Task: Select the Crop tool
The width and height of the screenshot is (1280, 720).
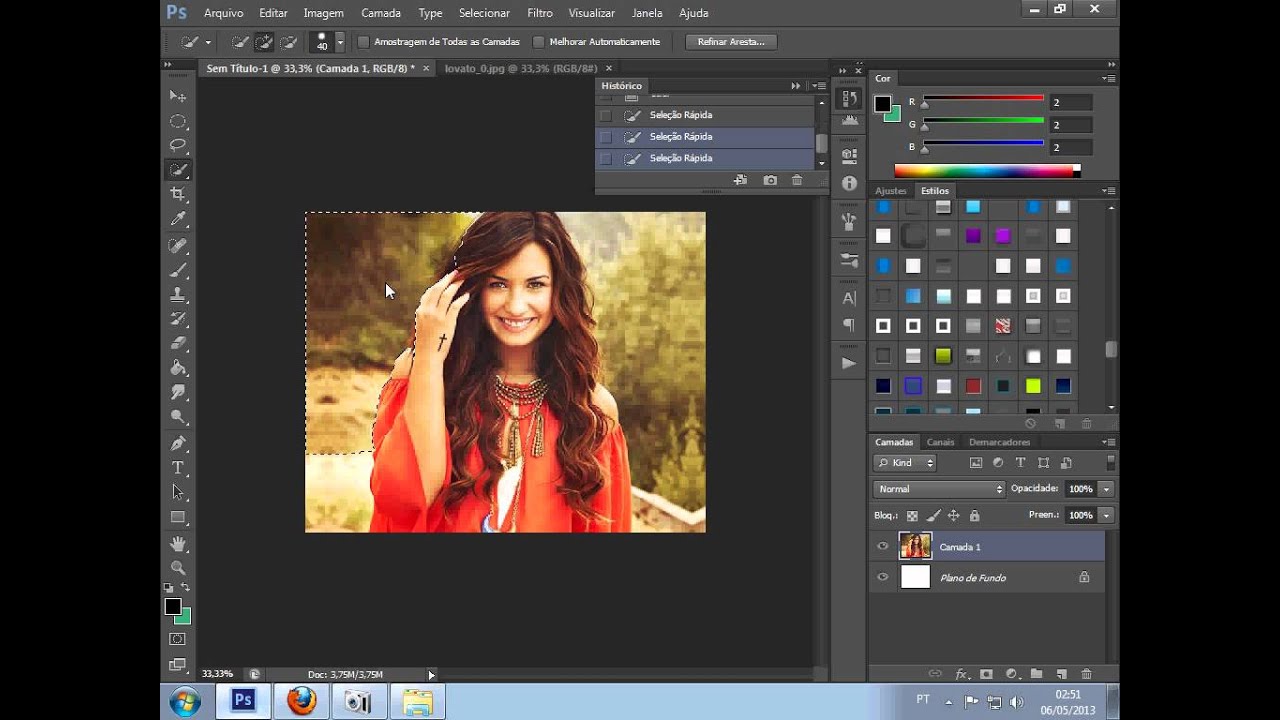Action: click(178, 194)
